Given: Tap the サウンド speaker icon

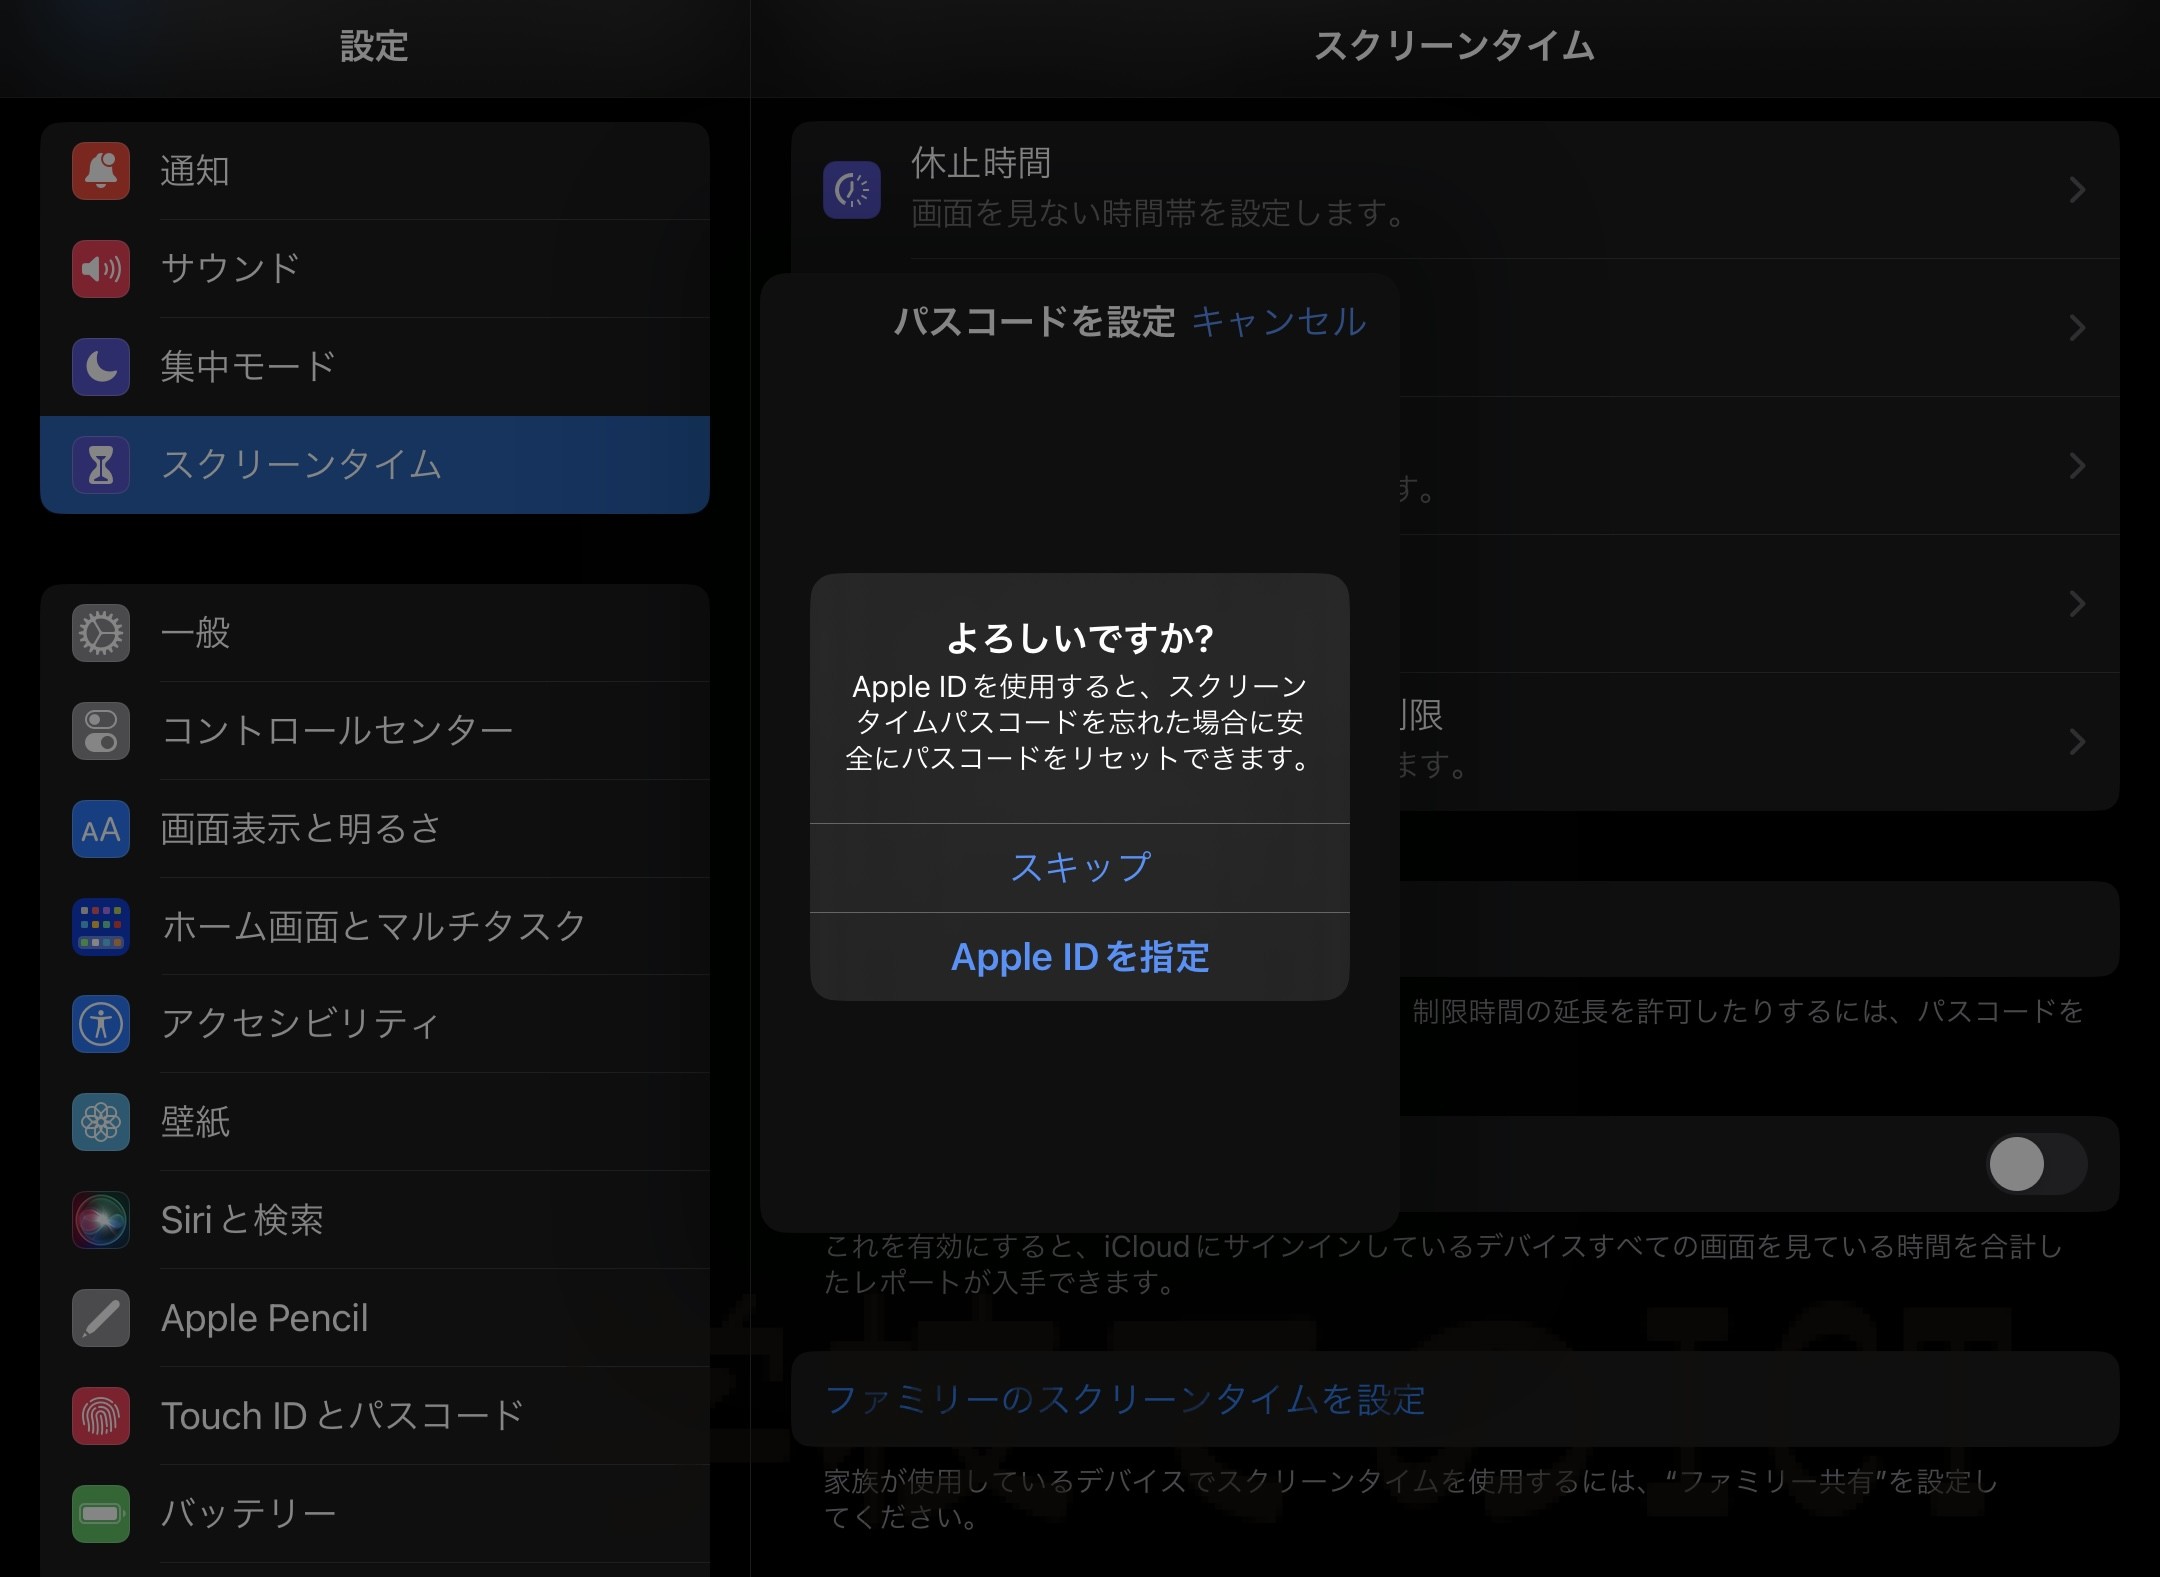Looking at the screenshot, I should pyautogui.click(x=101, y=269).
